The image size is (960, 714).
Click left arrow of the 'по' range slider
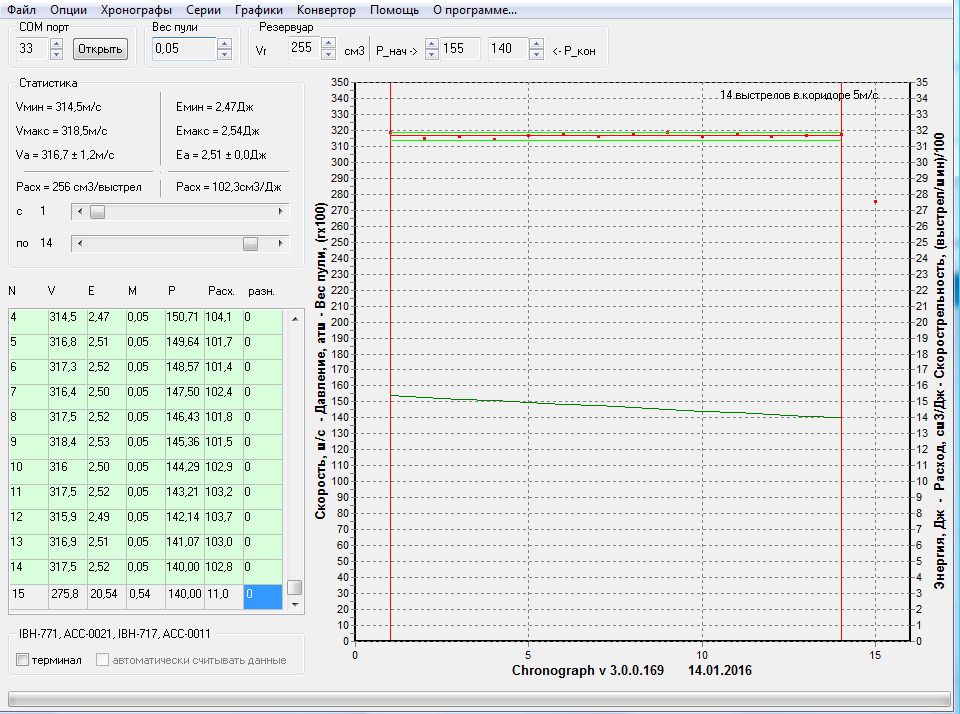click(x=80, y=243)
